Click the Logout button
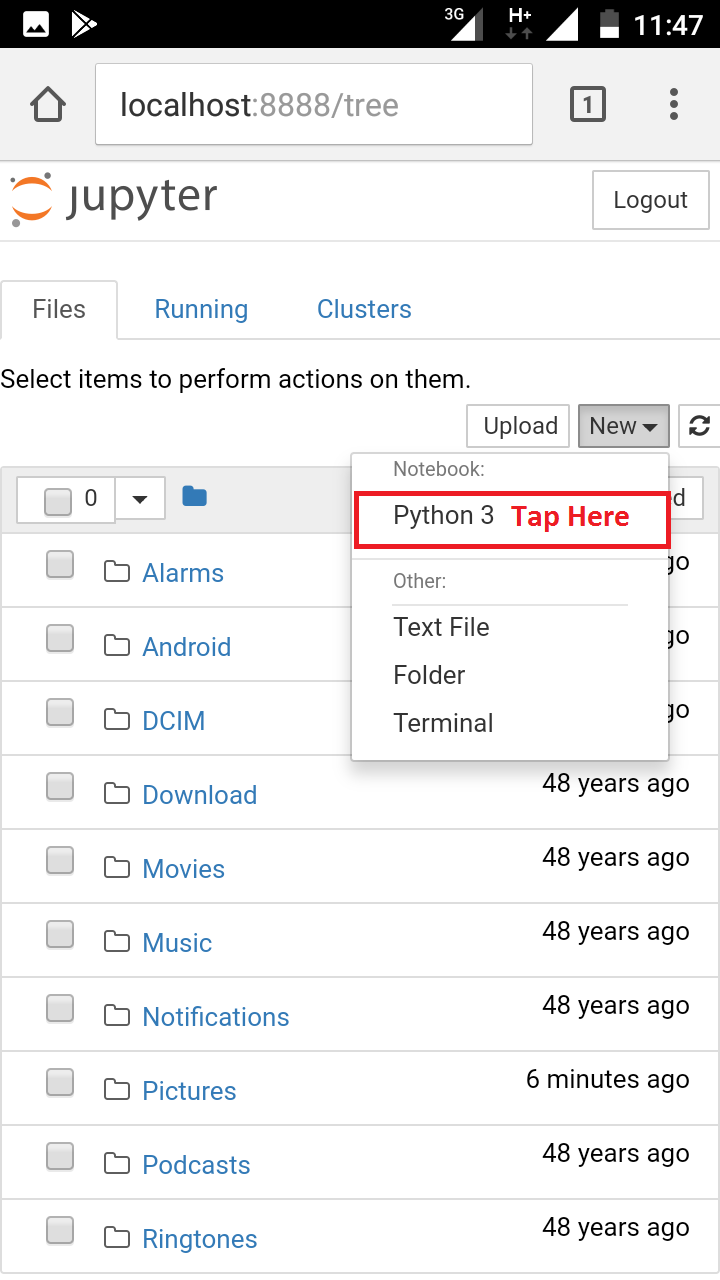Screen dimensions: 720x1280 pos(650,200)
